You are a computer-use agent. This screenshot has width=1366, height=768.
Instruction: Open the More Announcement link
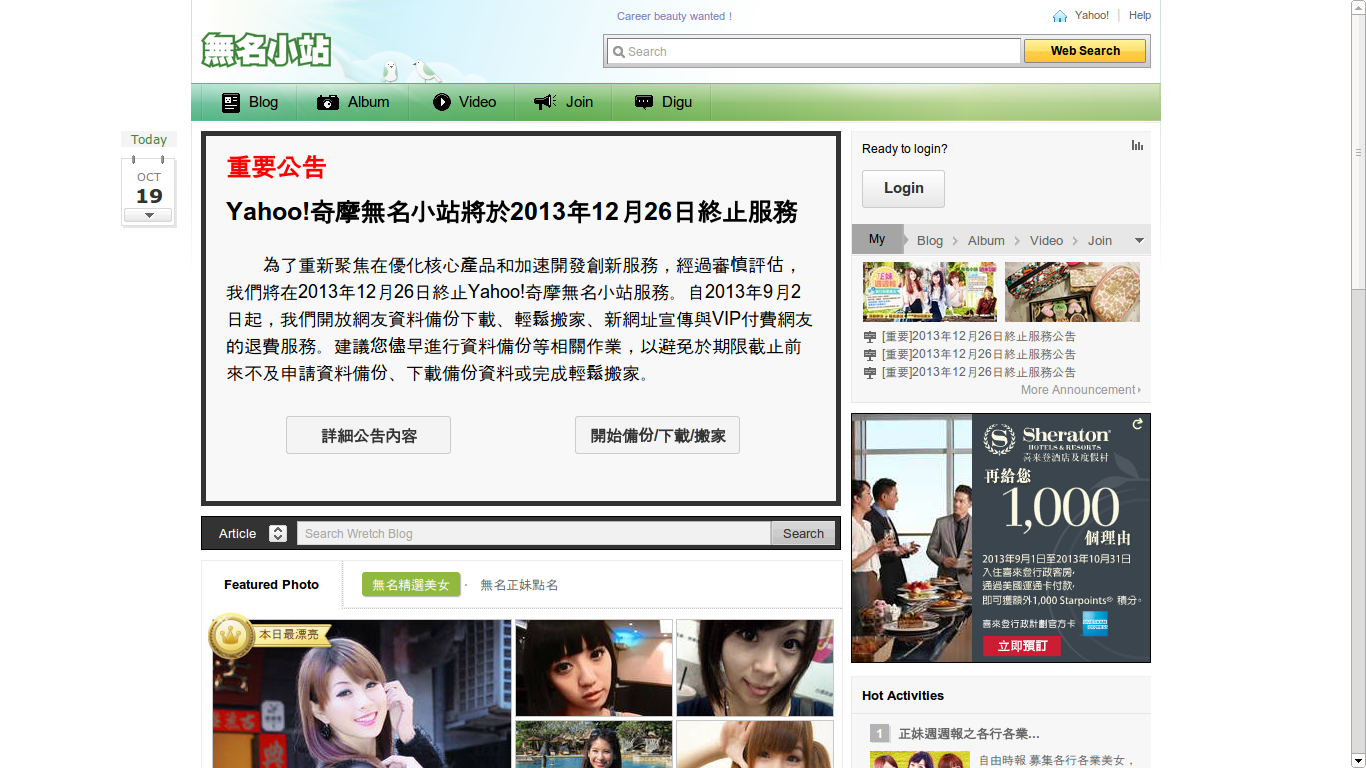1080,390
